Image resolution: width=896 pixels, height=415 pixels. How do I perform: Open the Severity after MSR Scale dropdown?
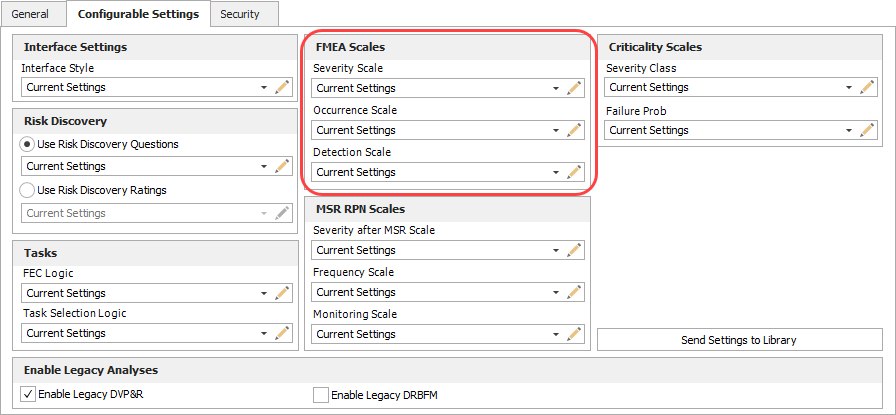[x=556, y=251]
